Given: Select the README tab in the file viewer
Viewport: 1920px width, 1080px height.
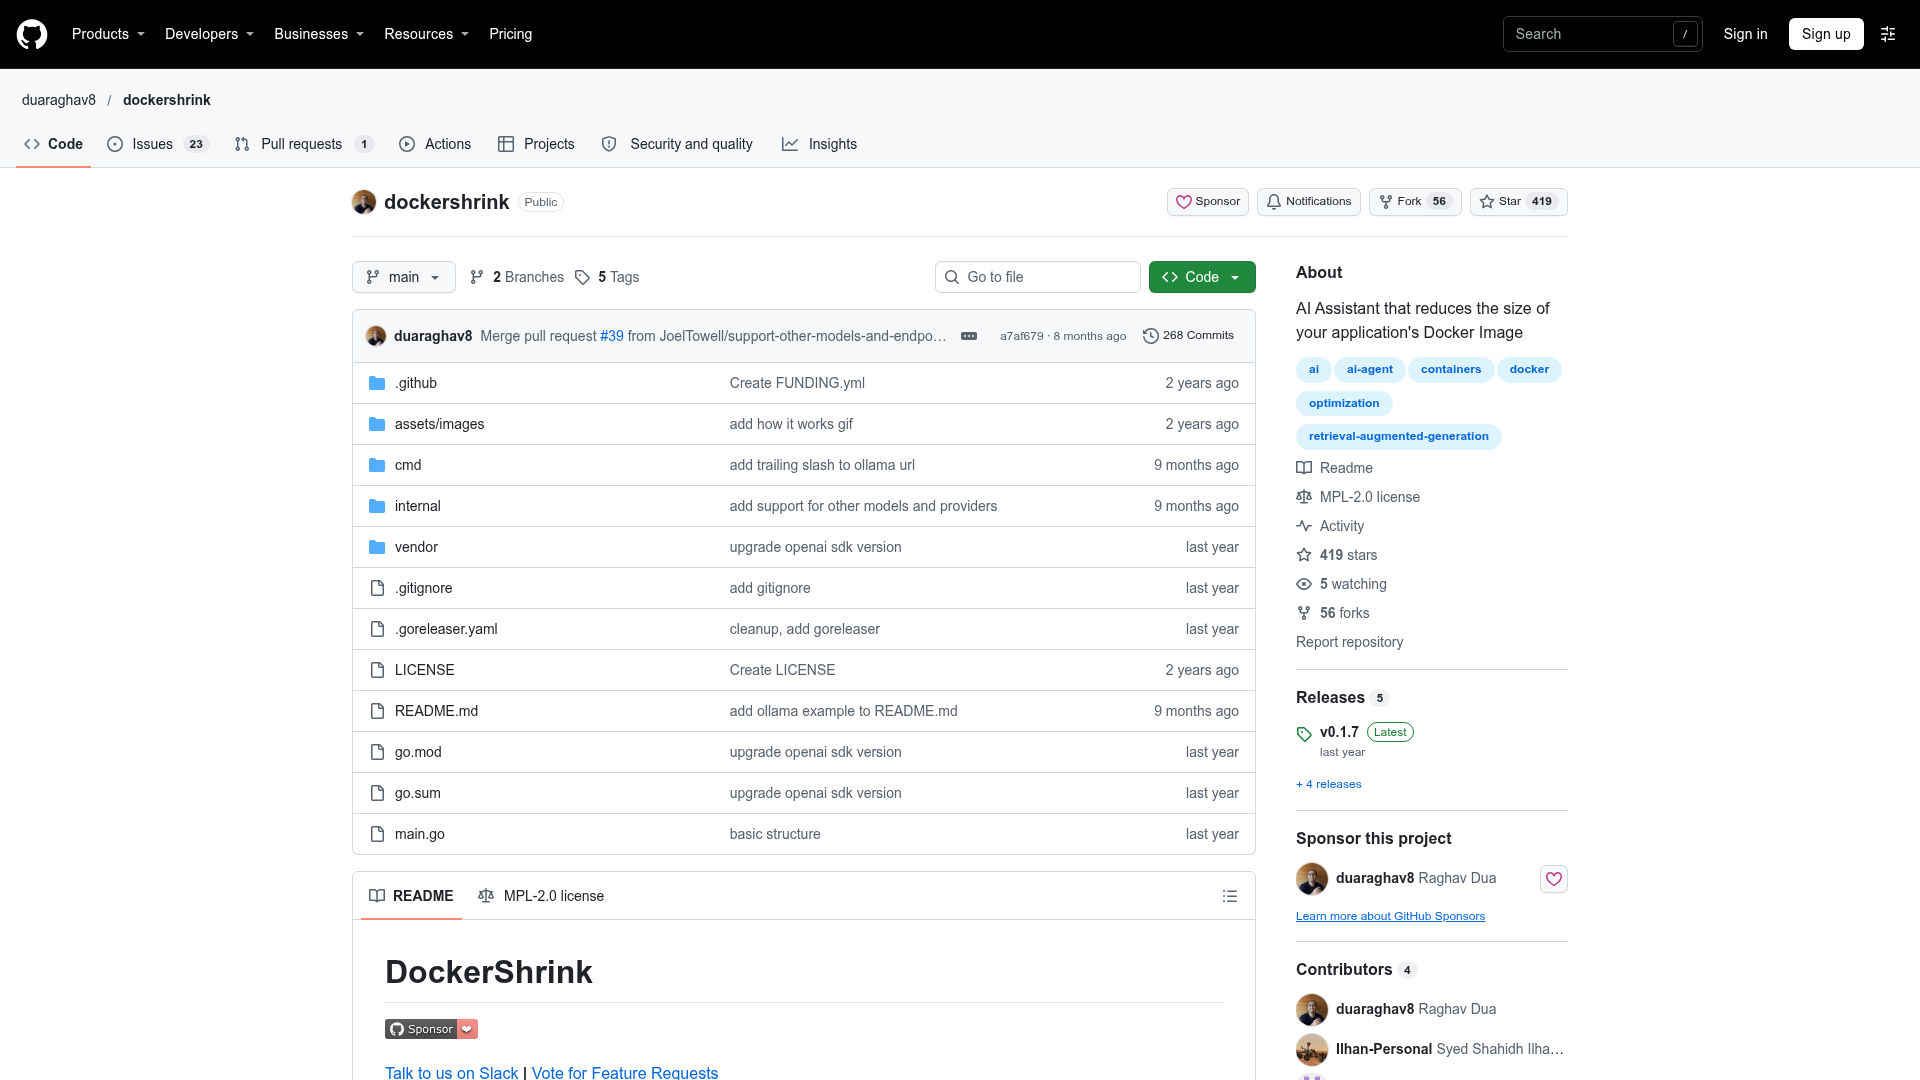Looking at the screenshot, I should (x=411, y=896).
